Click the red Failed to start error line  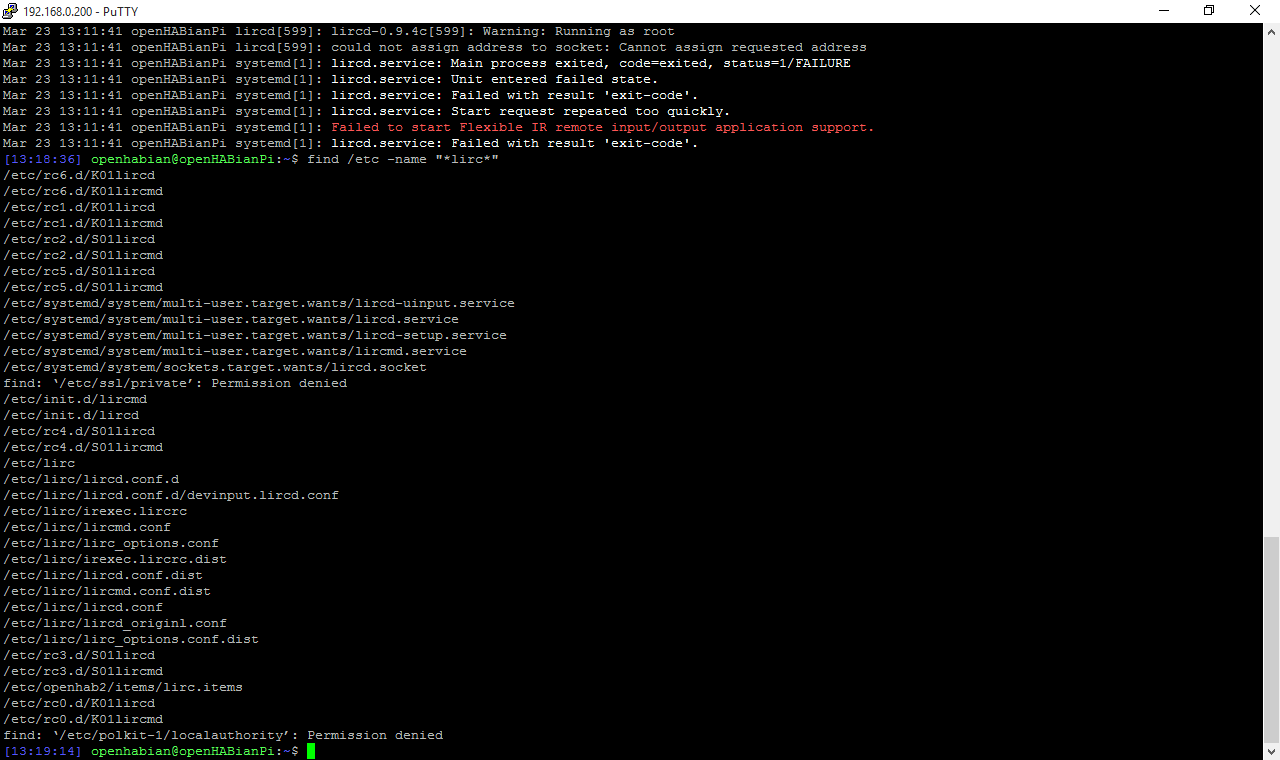click(x=600, y=126)
